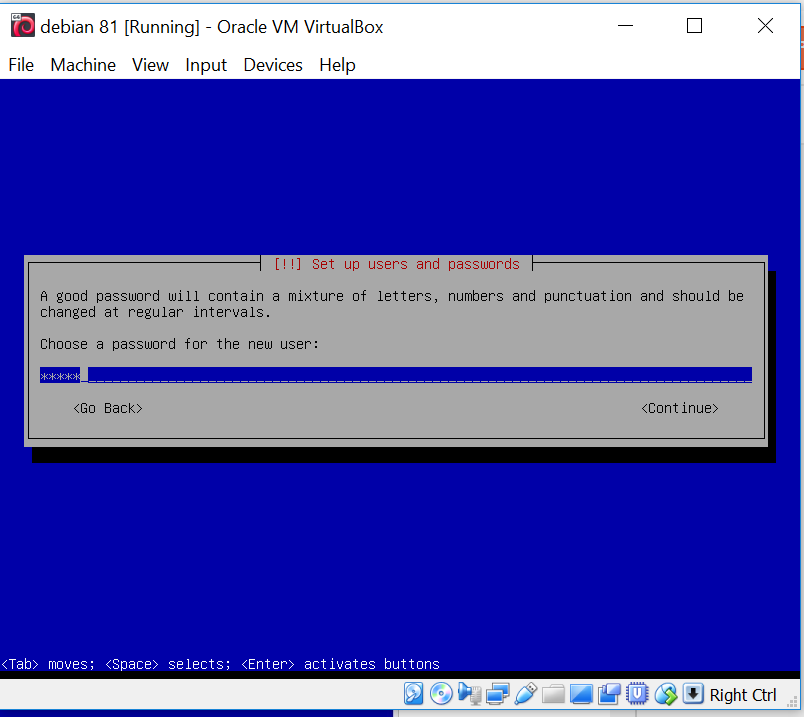Click the USB devices status icon

pyautogui.click(x=526, y=694)
